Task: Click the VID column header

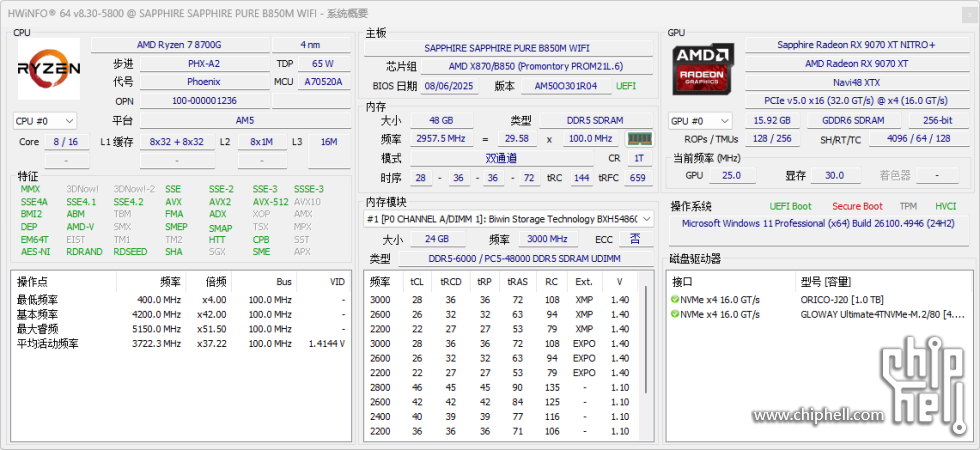Action: tap(322, 282)
